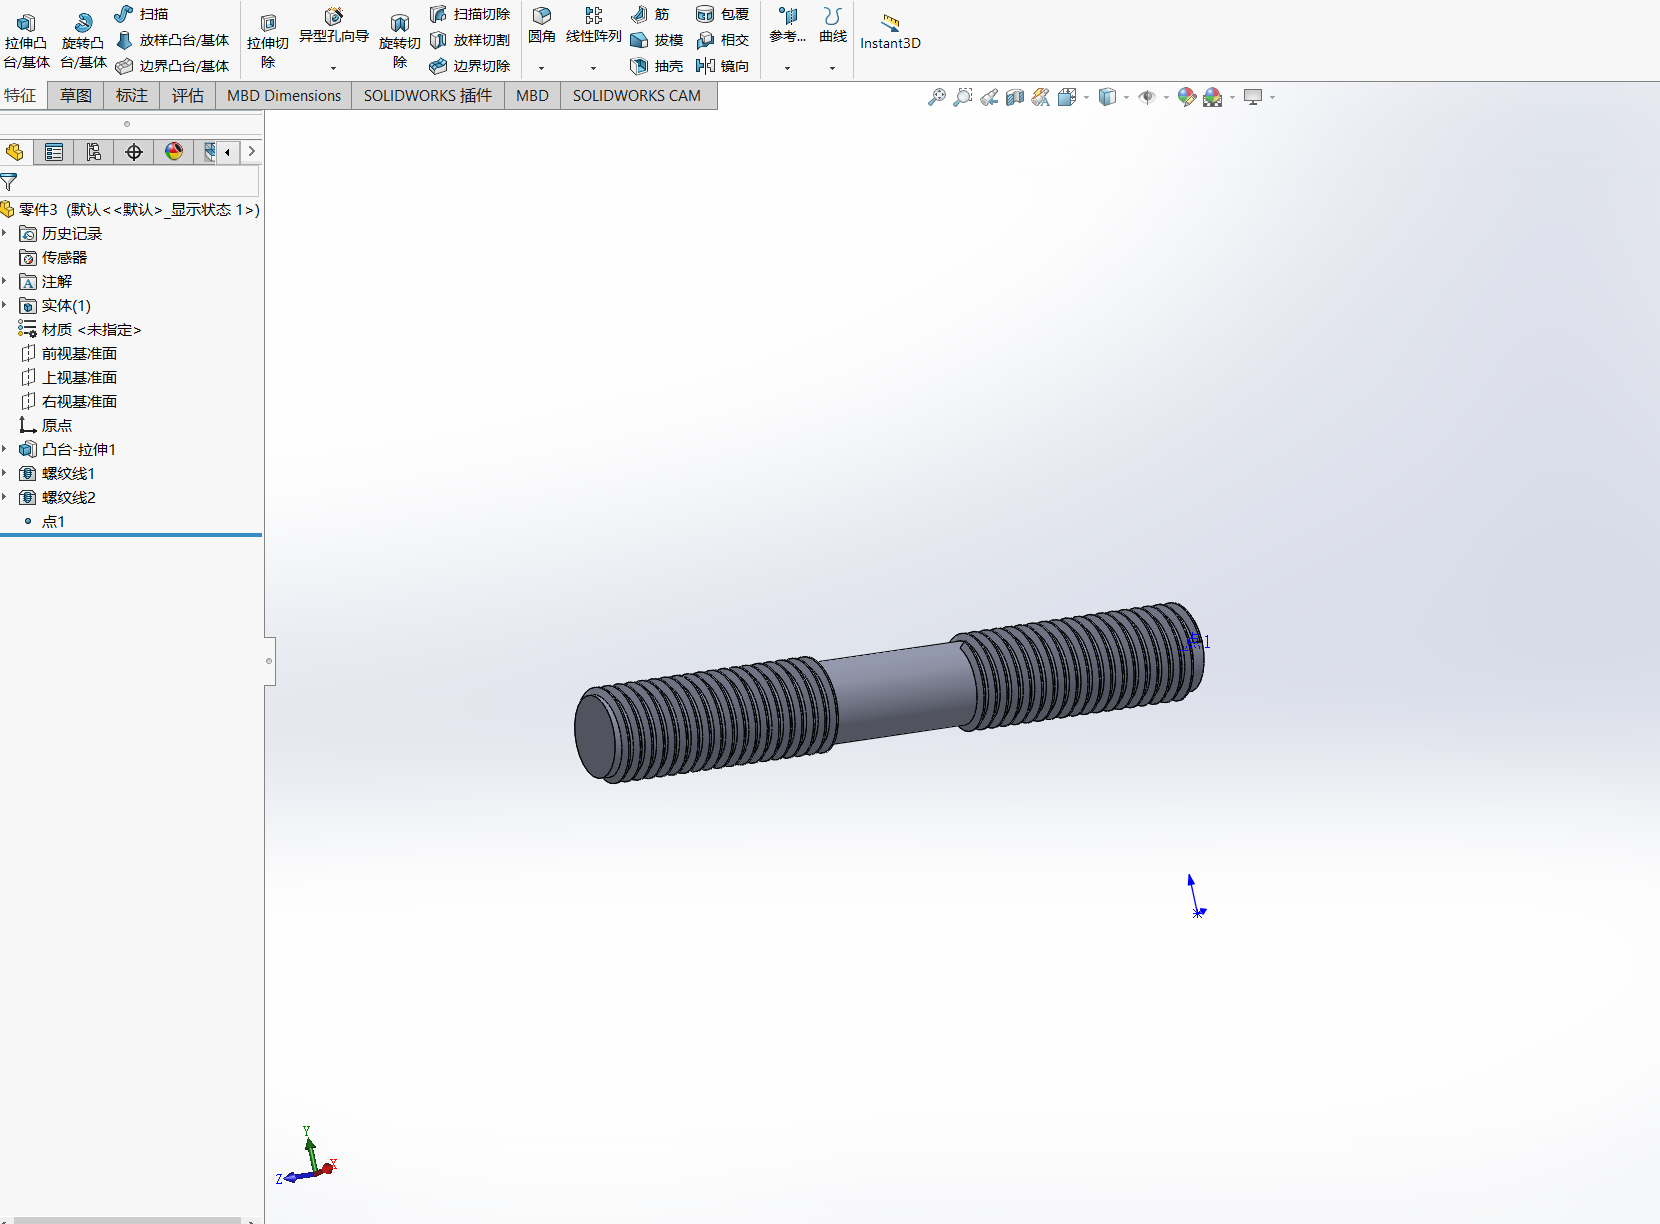Collapse the FeatureManager tabs with left arrow
This screenshot has height=1224, width=1660.
click(x=228, y=152)
